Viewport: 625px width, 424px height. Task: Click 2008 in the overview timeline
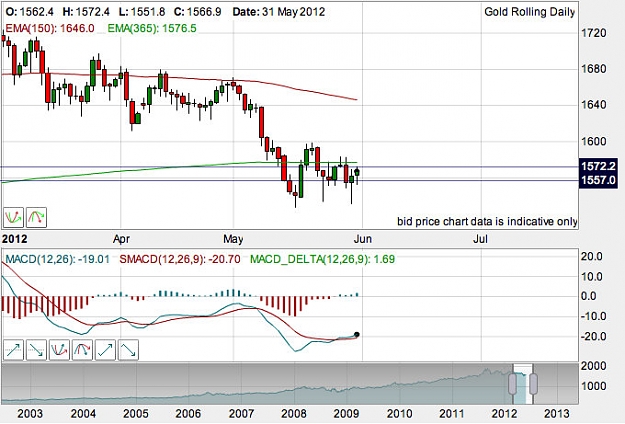(294, 414)
